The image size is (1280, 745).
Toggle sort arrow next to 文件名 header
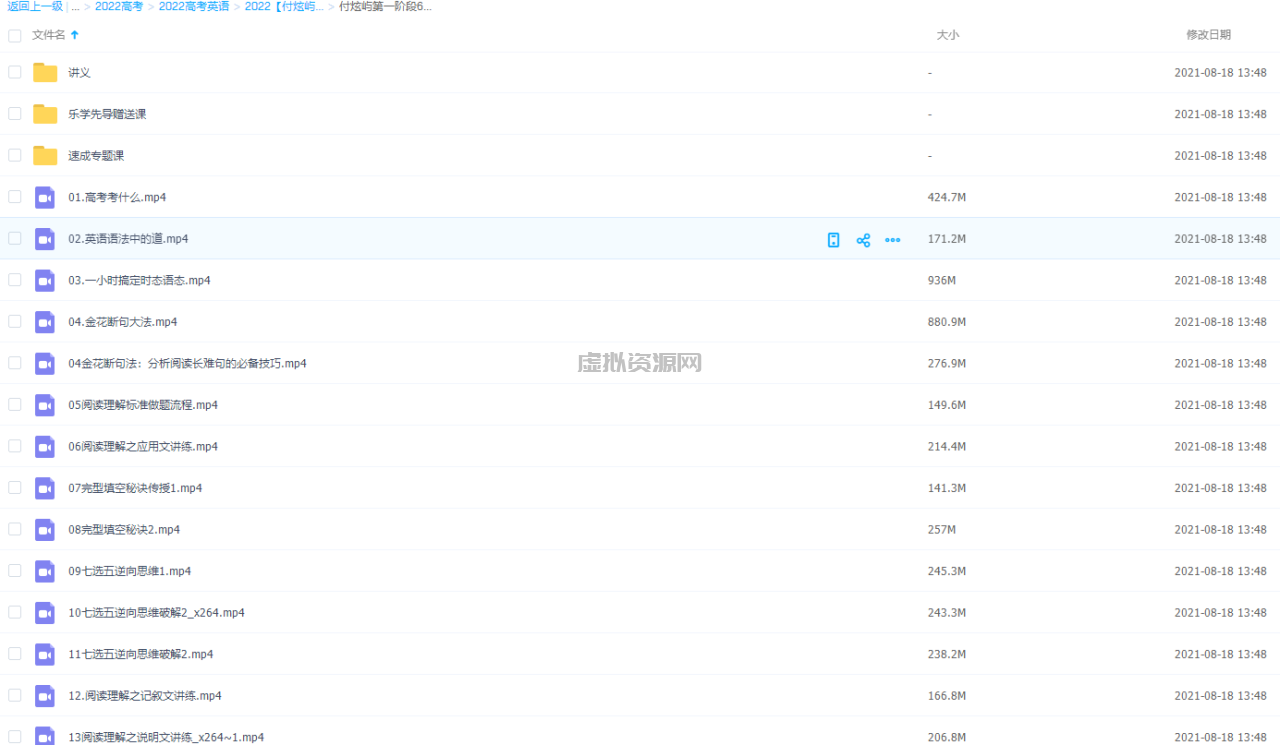tap(75, 35)
